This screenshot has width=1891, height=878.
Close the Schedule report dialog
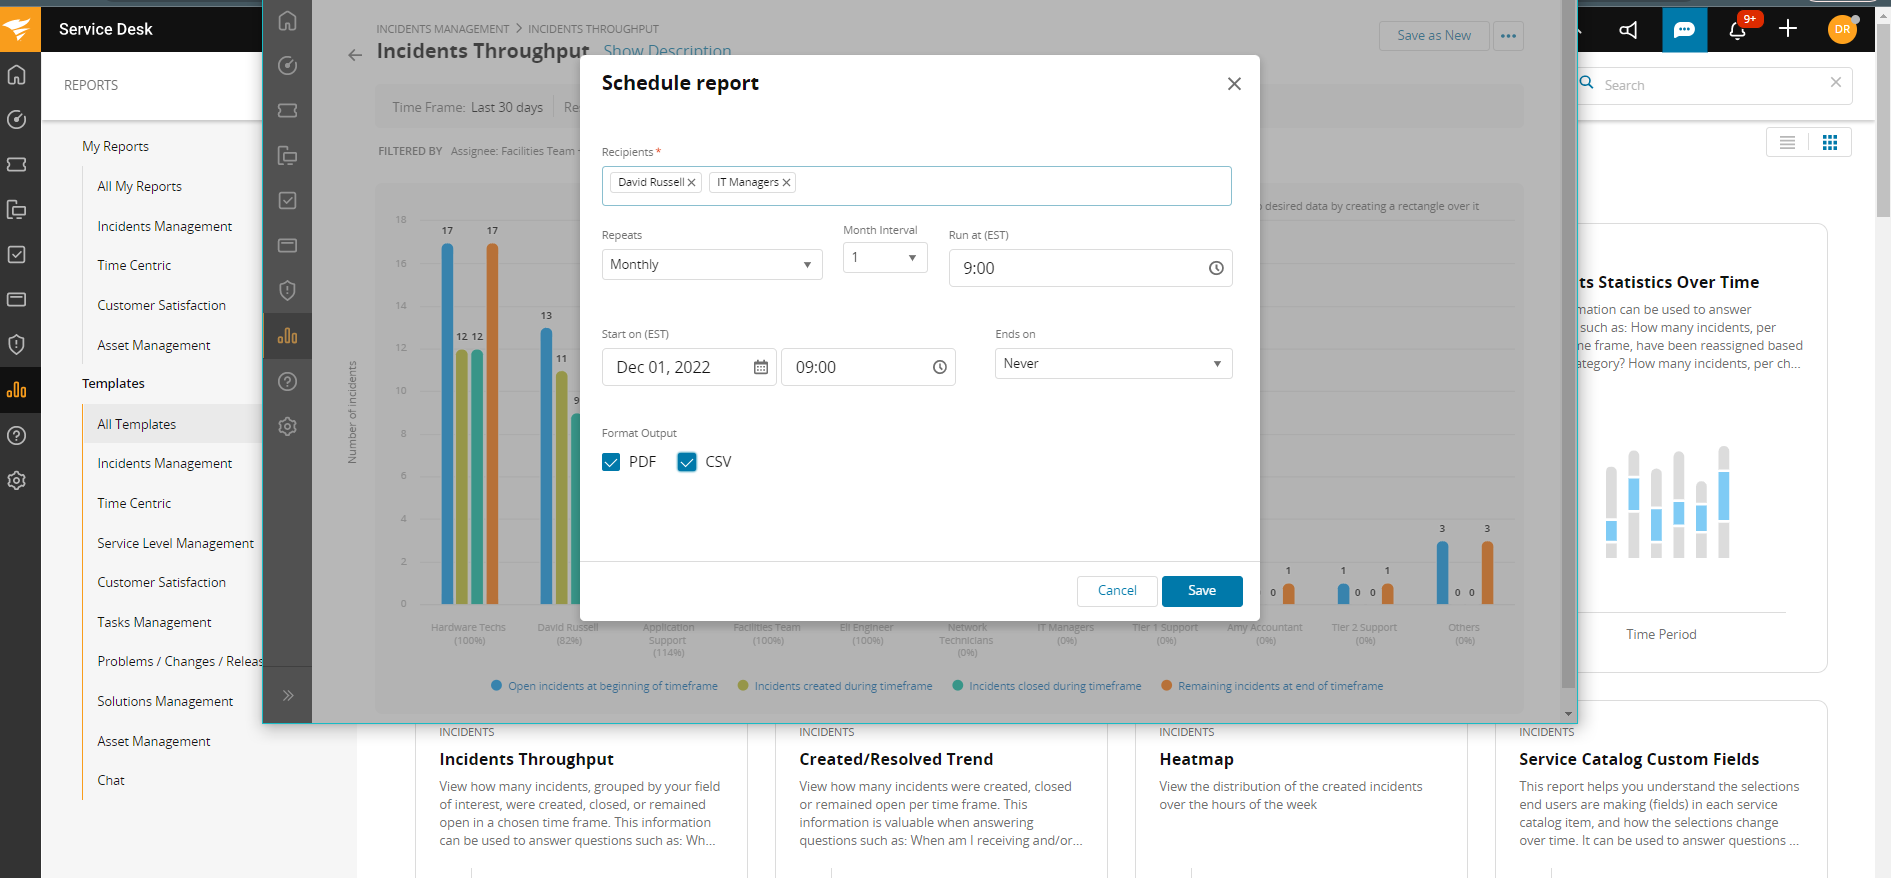pyautogui.click(x=1234, y=84)
